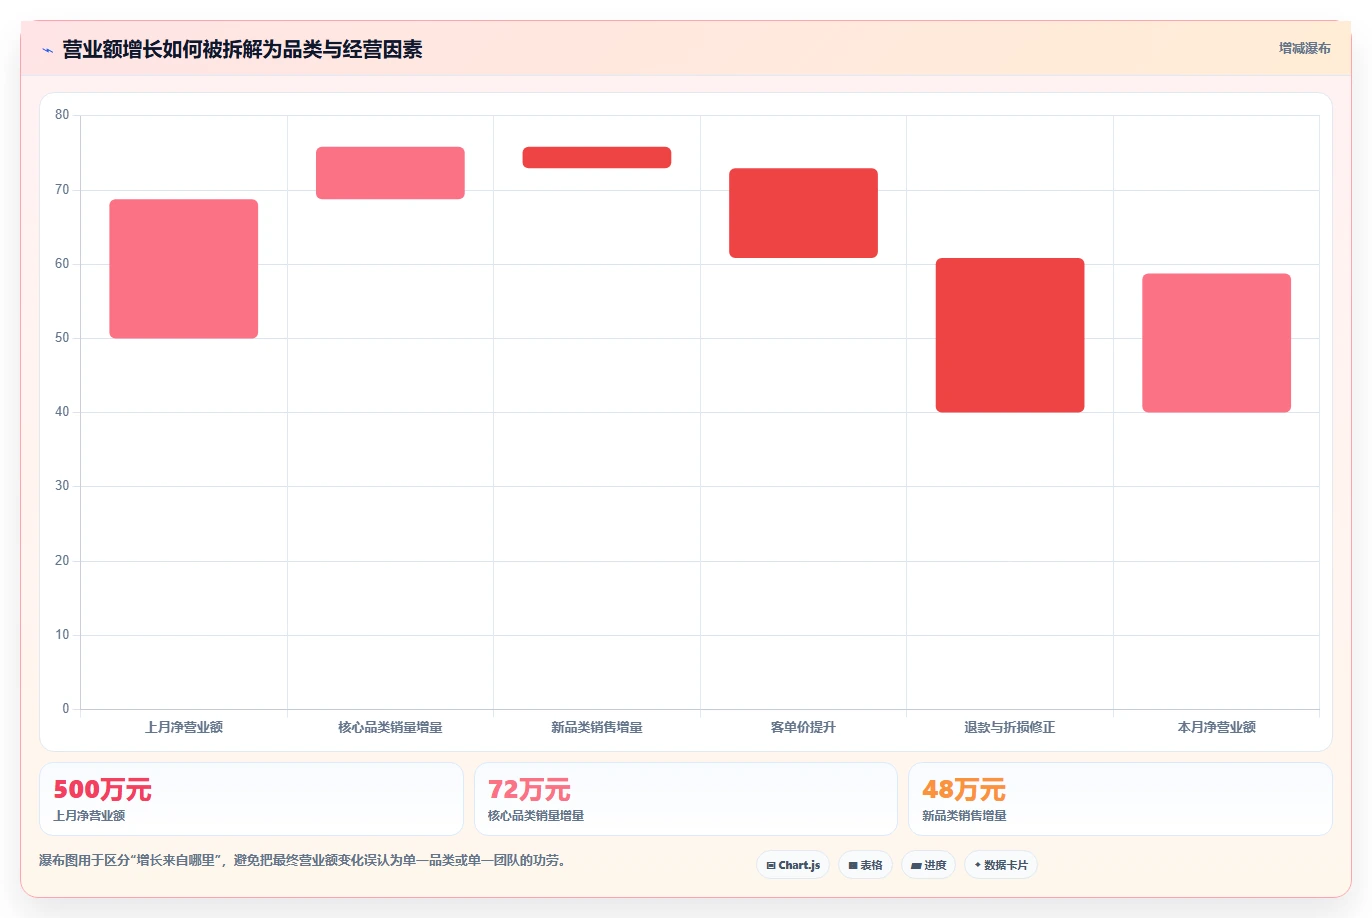Click the chart title 营业额增长如何被拆解为品类与经营因素
The image size is (1372, 918).
242,49
